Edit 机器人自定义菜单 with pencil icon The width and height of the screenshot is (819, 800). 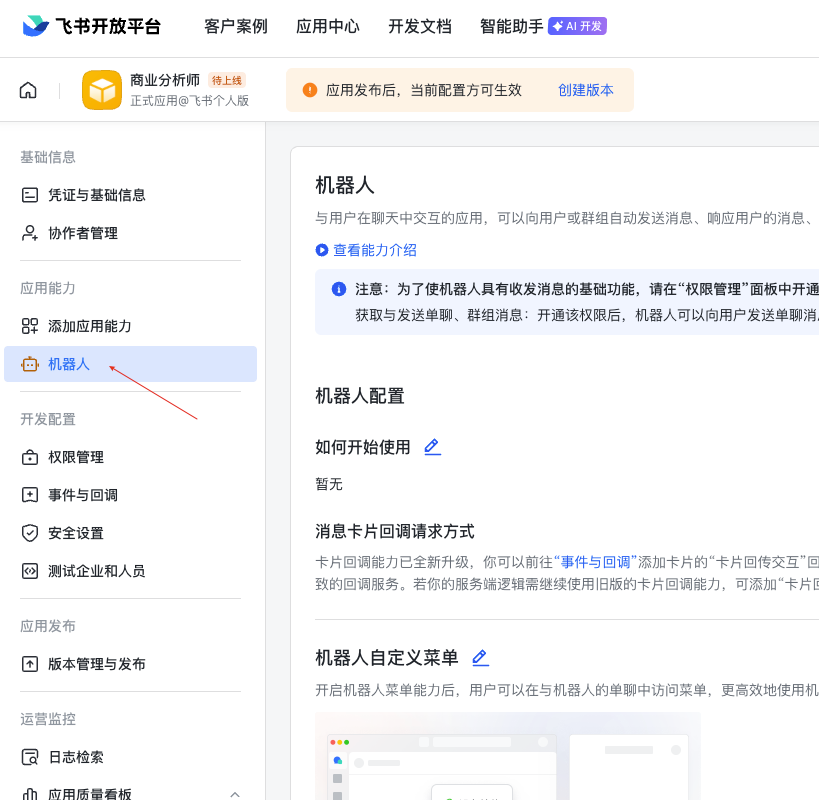[x=480, y=657]
